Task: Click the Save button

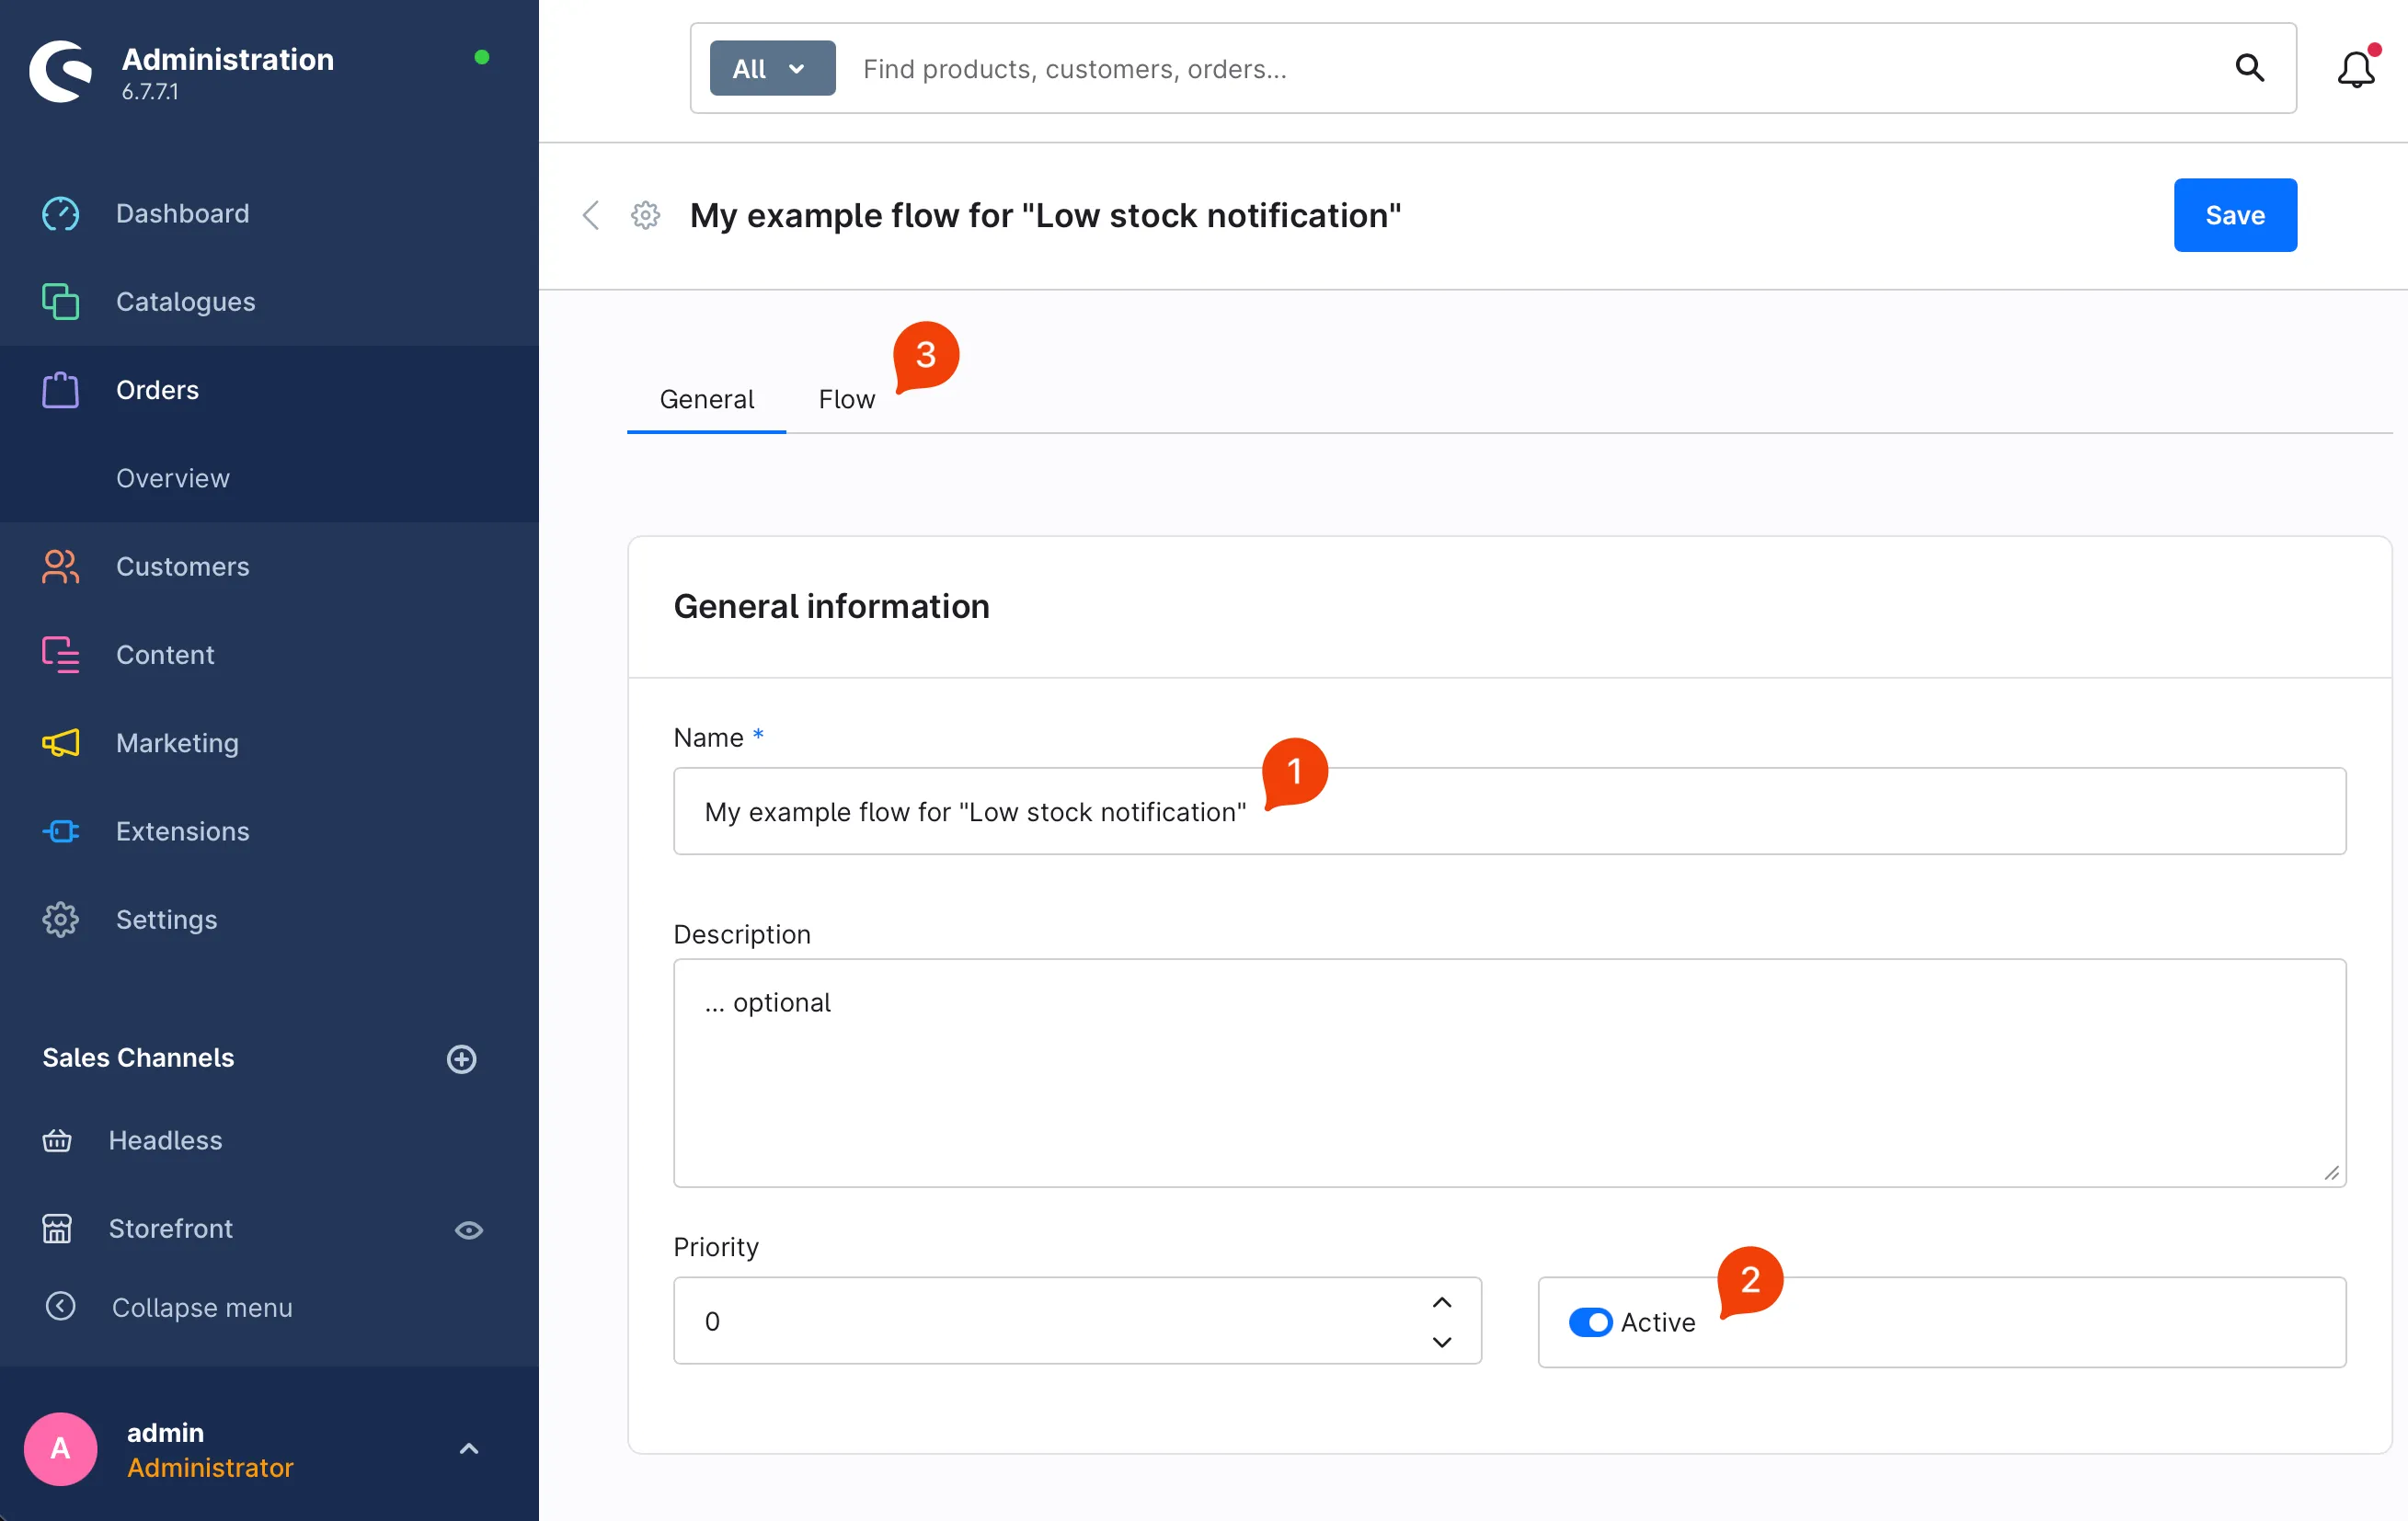Action: (2234, 215)
